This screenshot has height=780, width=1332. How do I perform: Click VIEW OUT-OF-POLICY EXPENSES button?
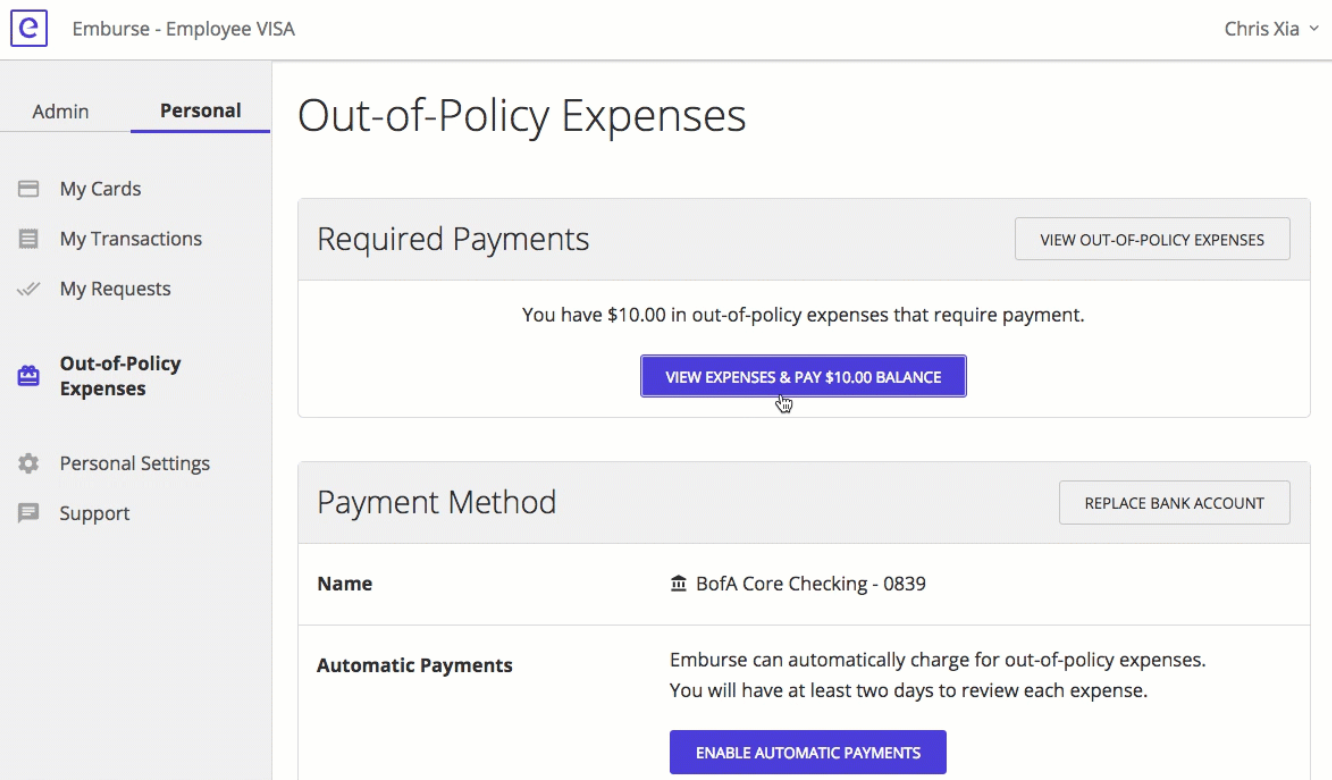click(x=1152, y=239)
